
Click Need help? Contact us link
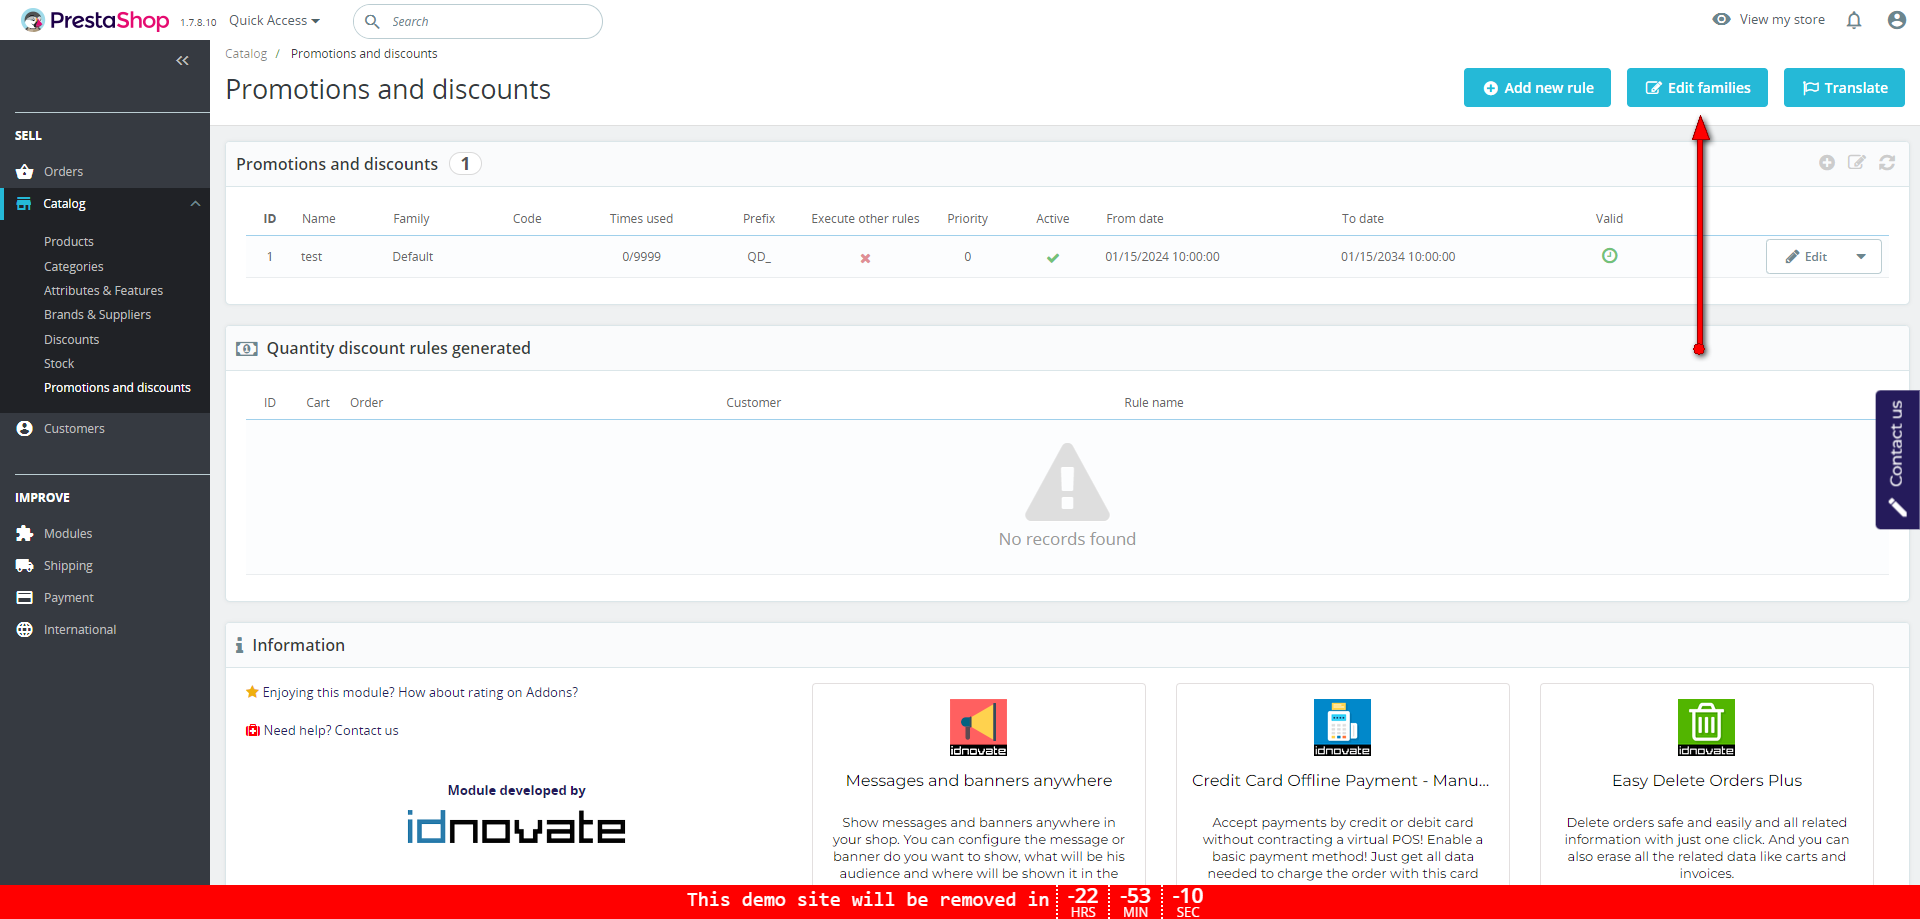pyautogui.click(x=331, y=731)
